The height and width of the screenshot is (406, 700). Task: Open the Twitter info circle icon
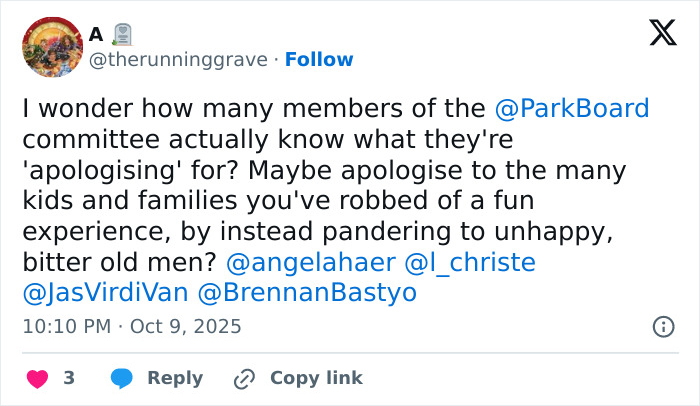[x=663, y=326]
